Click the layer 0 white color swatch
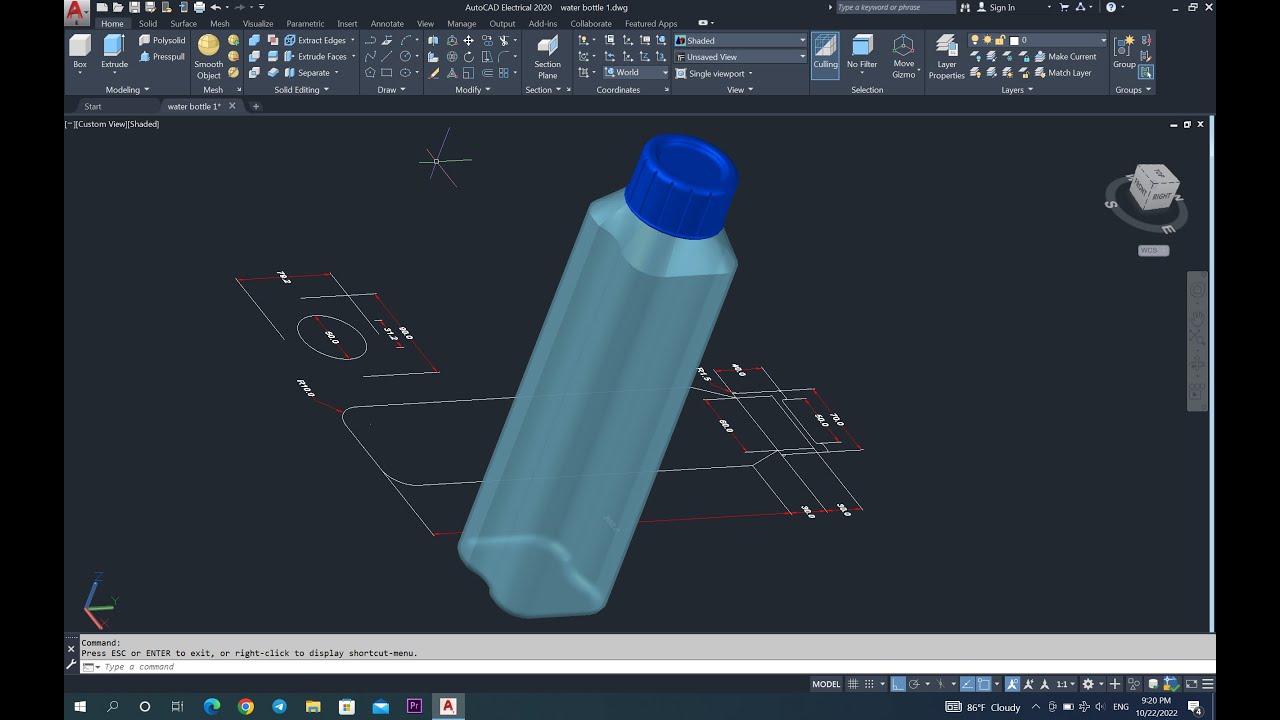 [1013, 41]
